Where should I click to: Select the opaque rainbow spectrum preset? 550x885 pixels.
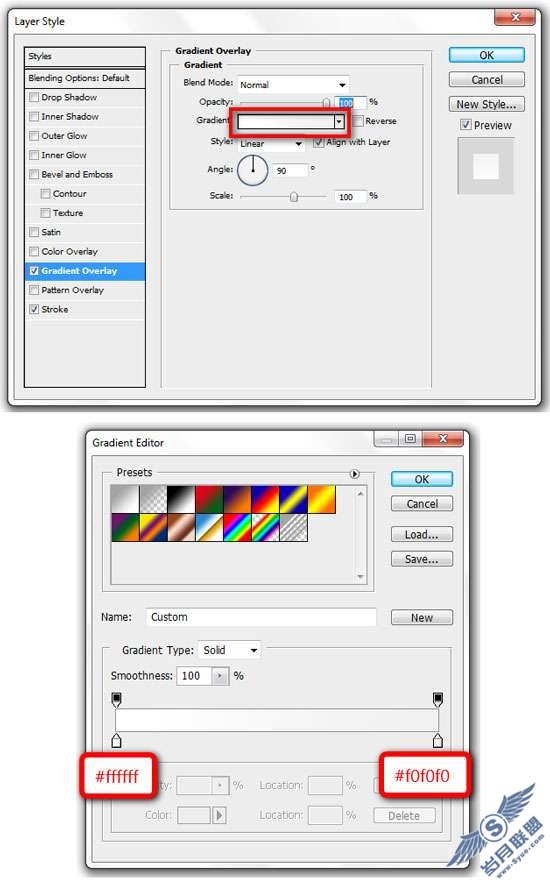coord(237,528)
